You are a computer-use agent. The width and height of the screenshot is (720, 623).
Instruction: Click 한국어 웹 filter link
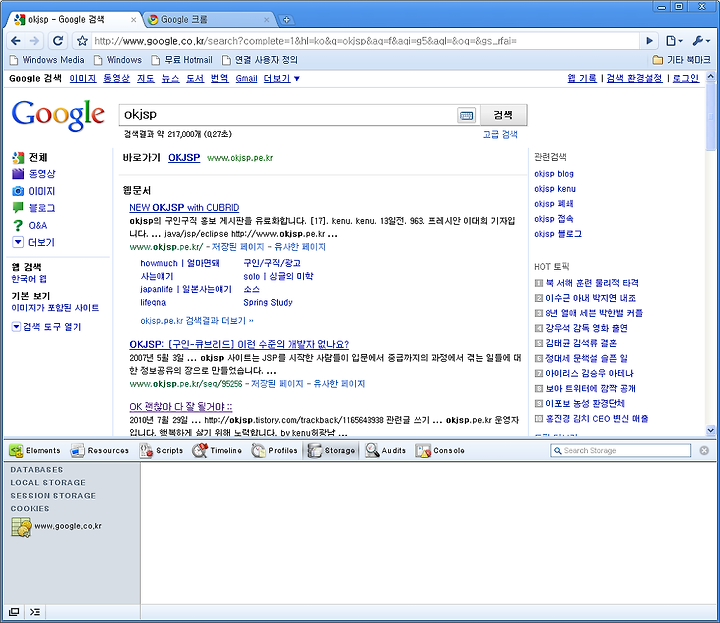[x=29, y=279]
